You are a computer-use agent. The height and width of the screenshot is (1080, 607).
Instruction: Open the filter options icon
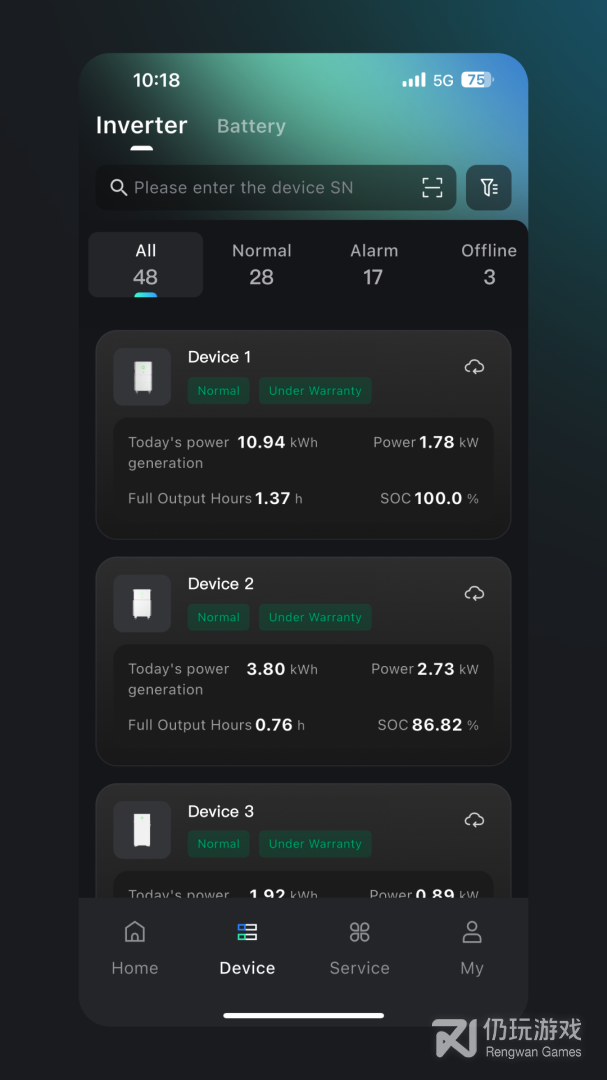pos(488,187)
